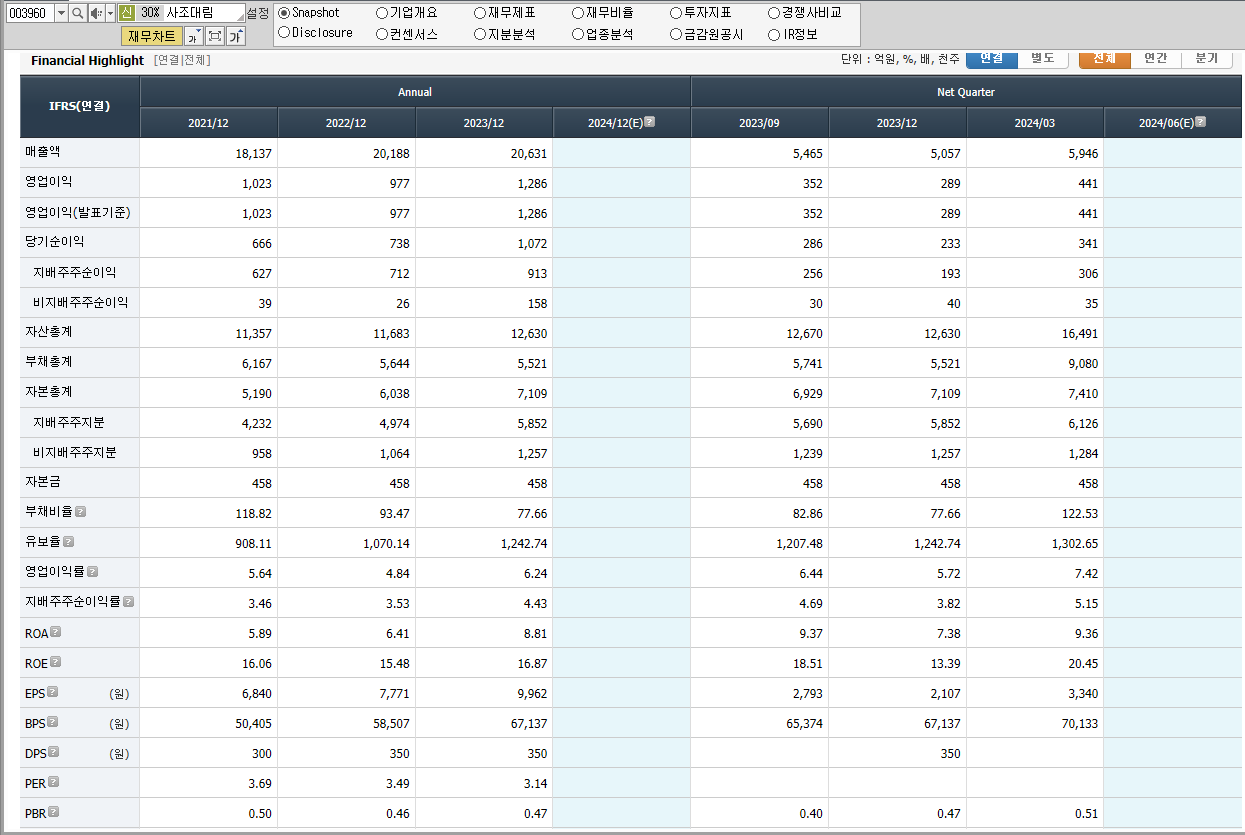
Task: Click help icon beside 지배주주순이익률
Action: click(128, 602)
